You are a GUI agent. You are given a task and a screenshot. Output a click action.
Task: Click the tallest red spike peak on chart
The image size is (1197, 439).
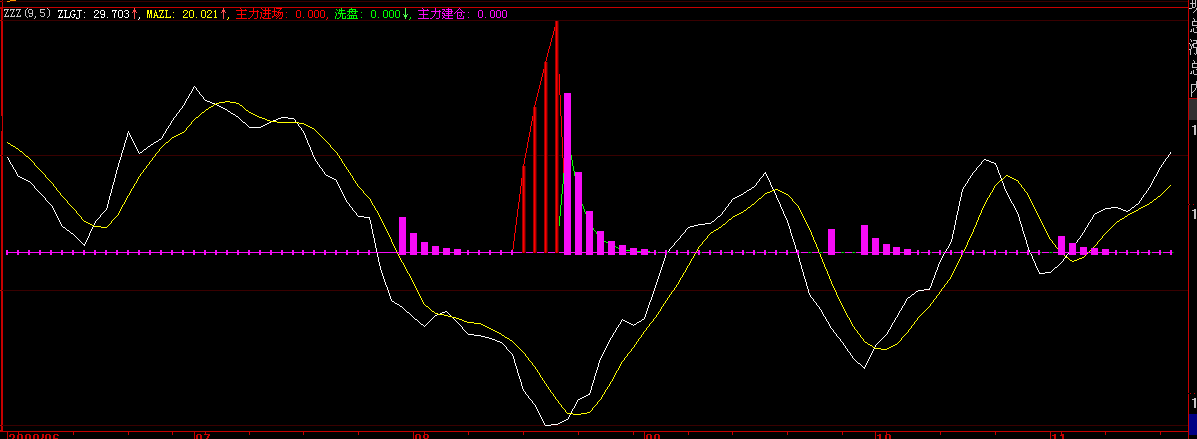[x=557, y=23]
